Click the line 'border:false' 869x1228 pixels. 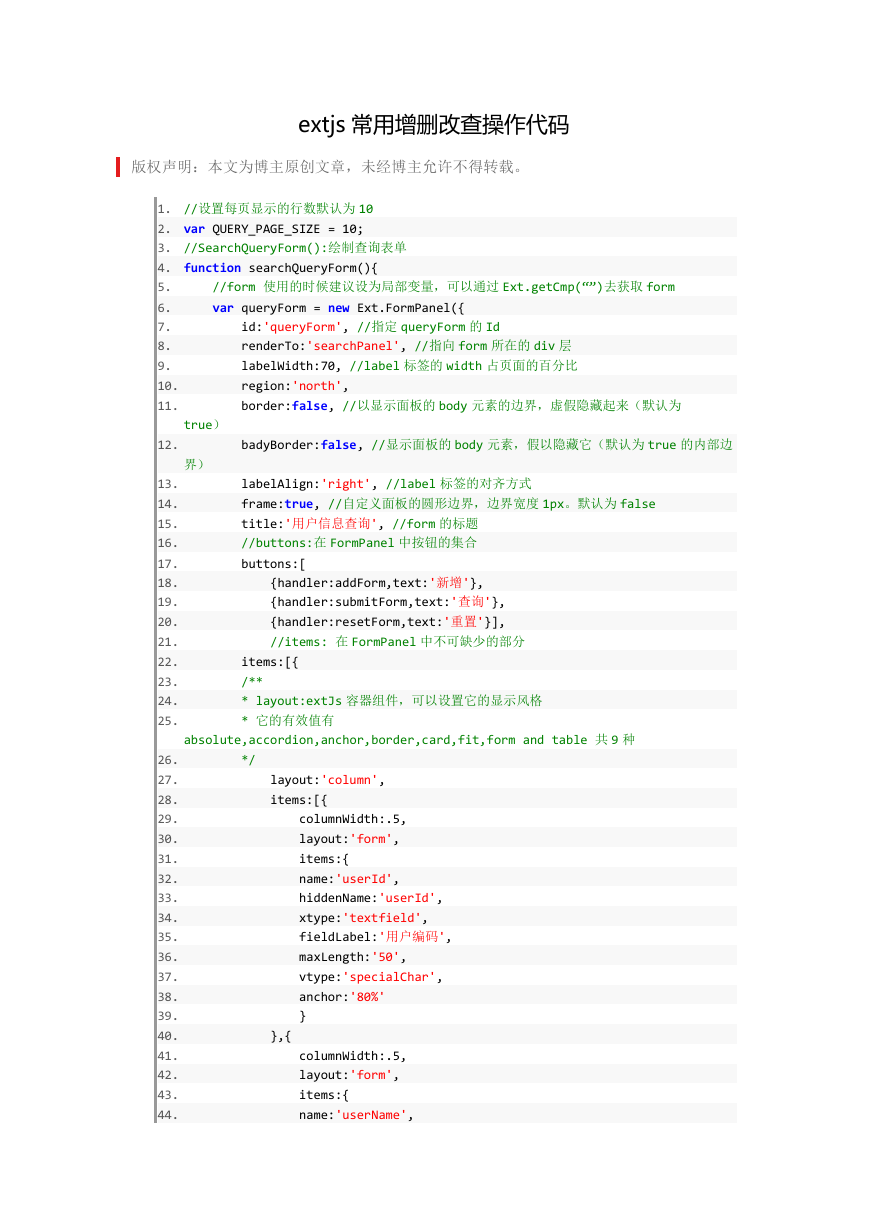[x=461, y=405]
